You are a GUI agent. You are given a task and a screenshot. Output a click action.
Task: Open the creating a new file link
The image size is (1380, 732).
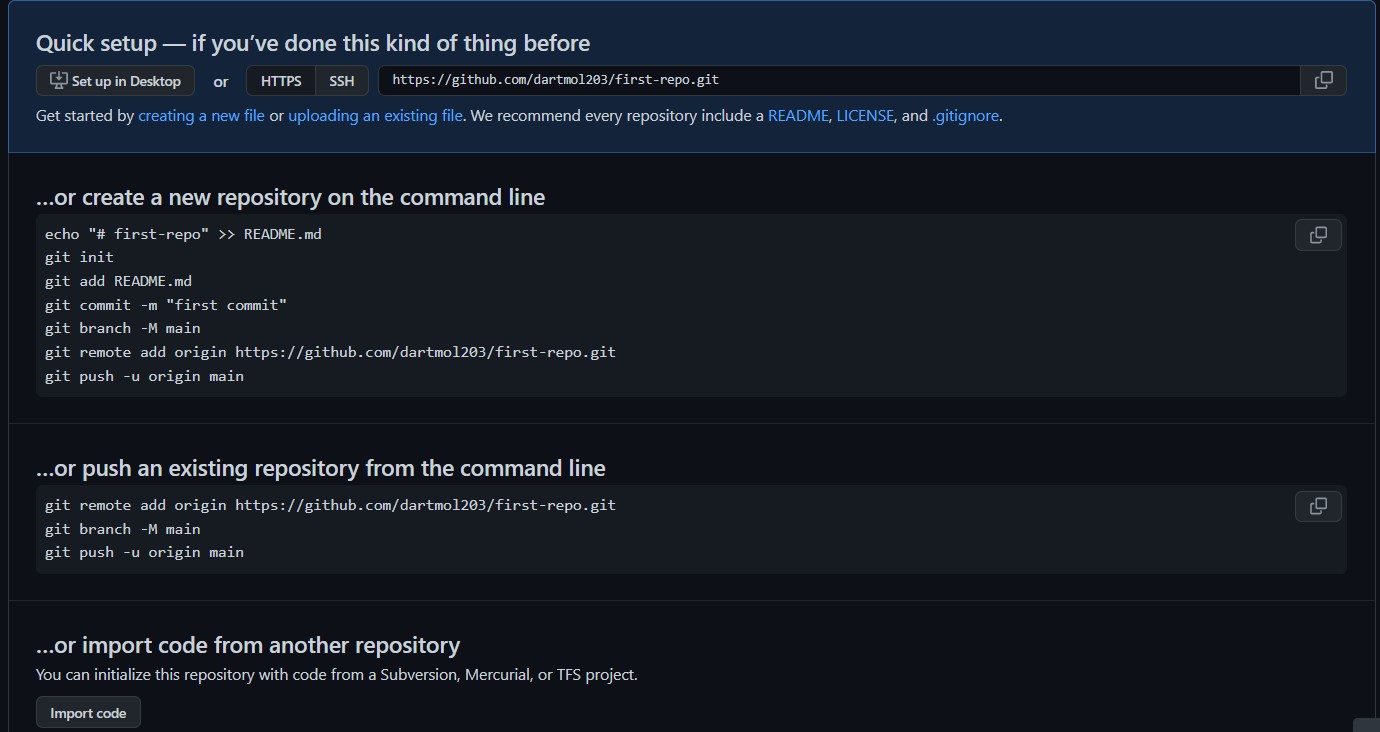click(201, 116)
